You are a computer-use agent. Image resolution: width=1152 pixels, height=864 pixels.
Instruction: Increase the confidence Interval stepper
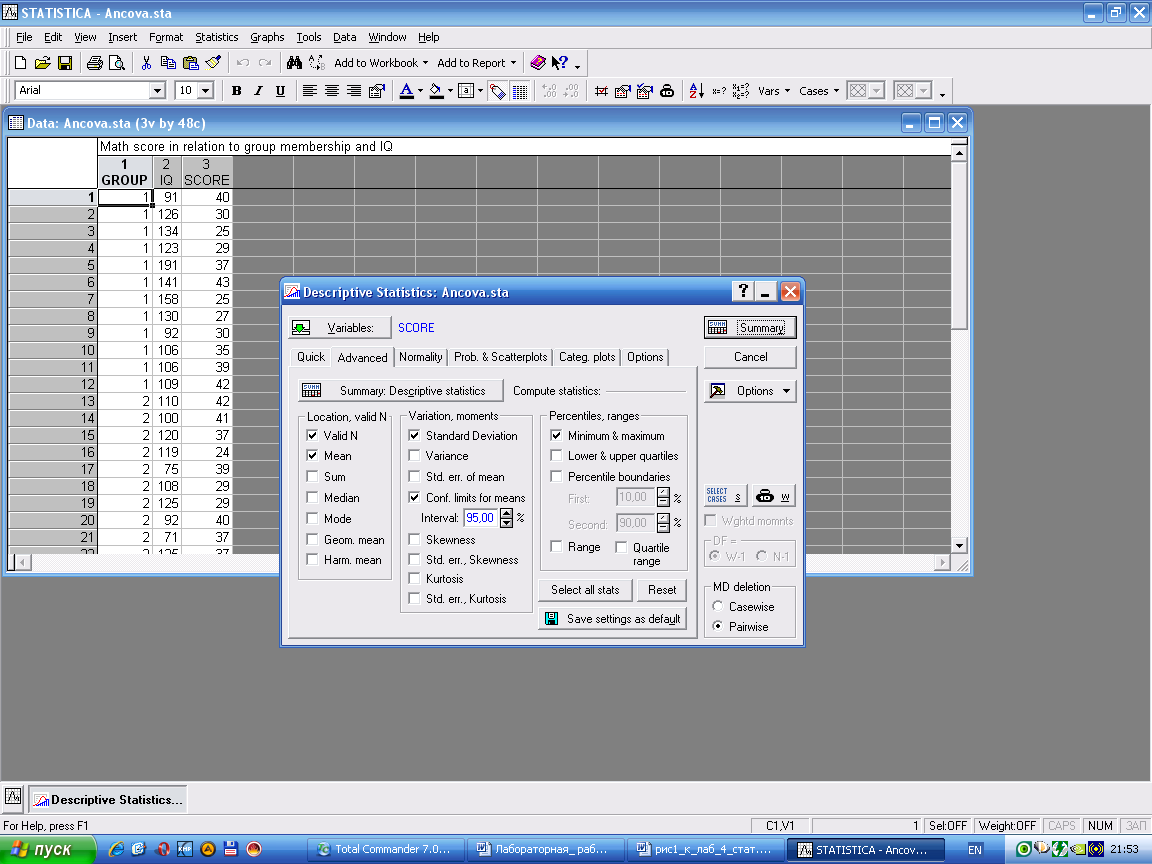click(x=506, y=514)
